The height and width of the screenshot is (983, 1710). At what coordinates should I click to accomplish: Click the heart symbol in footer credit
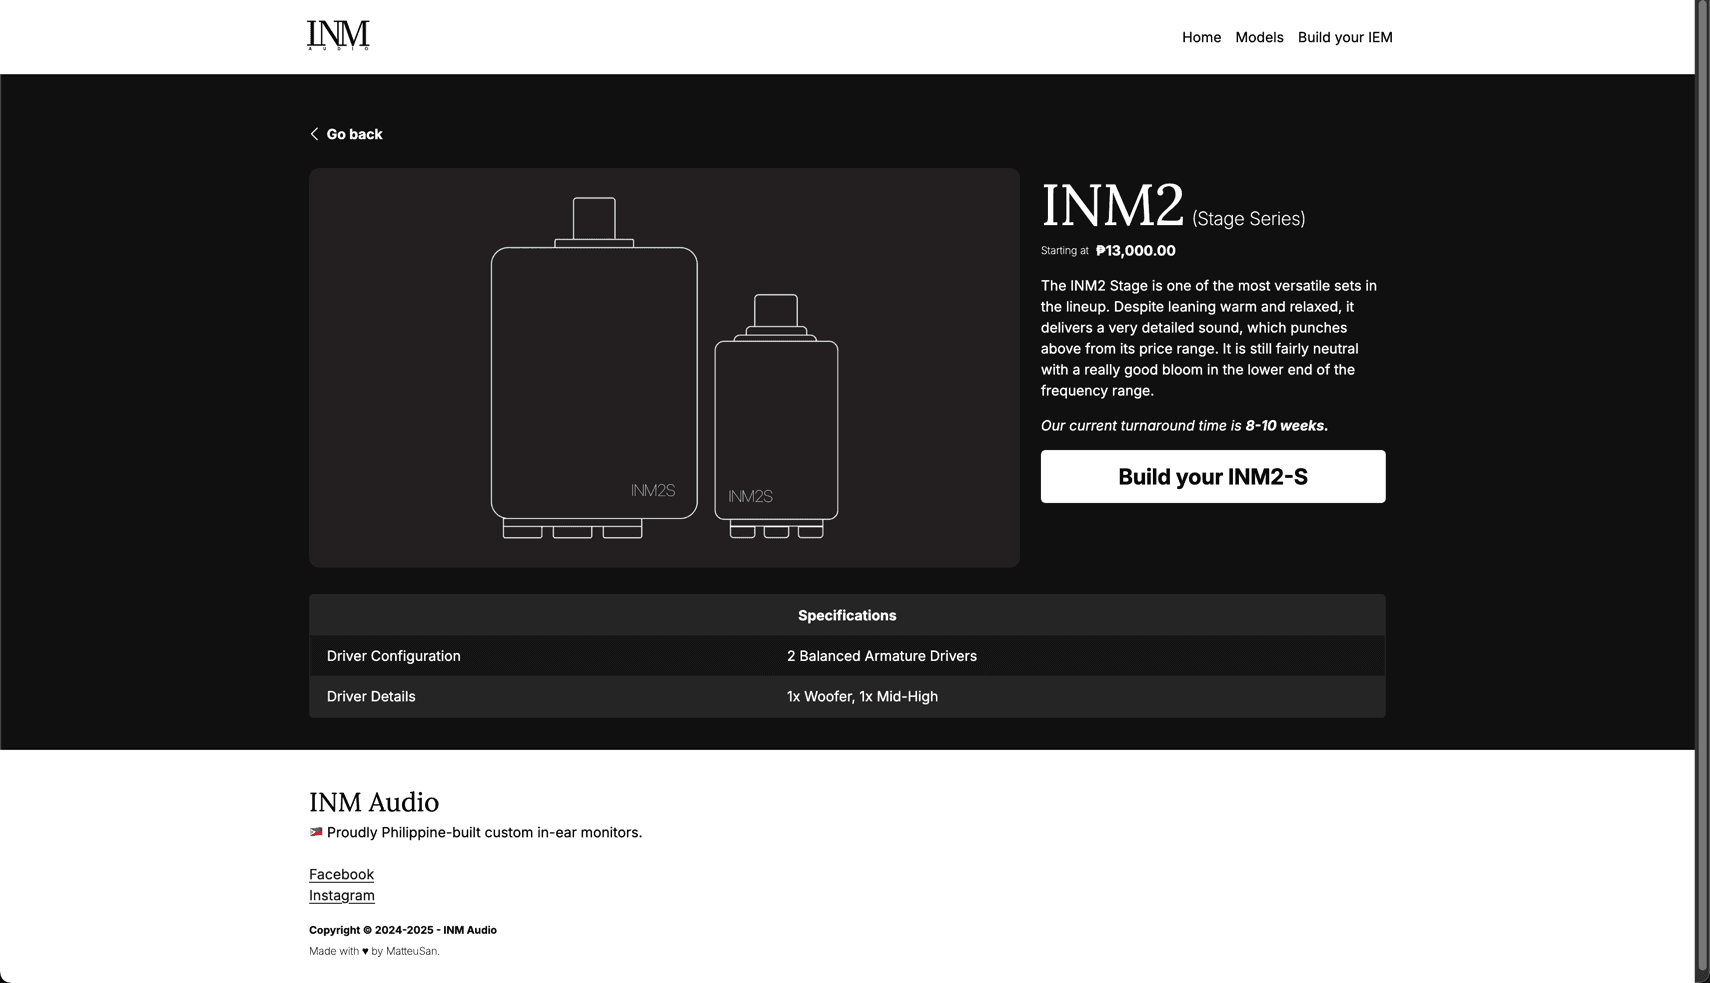click(365, 951)
